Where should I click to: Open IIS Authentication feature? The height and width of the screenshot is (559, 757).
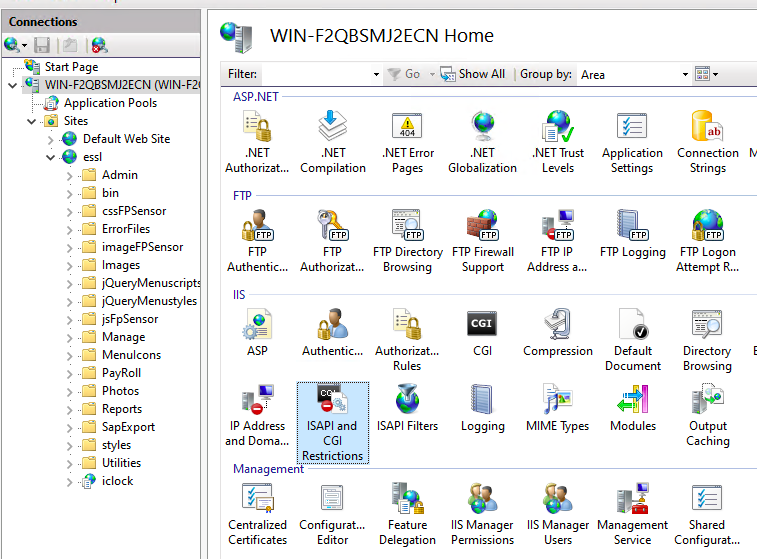[333, 333]
